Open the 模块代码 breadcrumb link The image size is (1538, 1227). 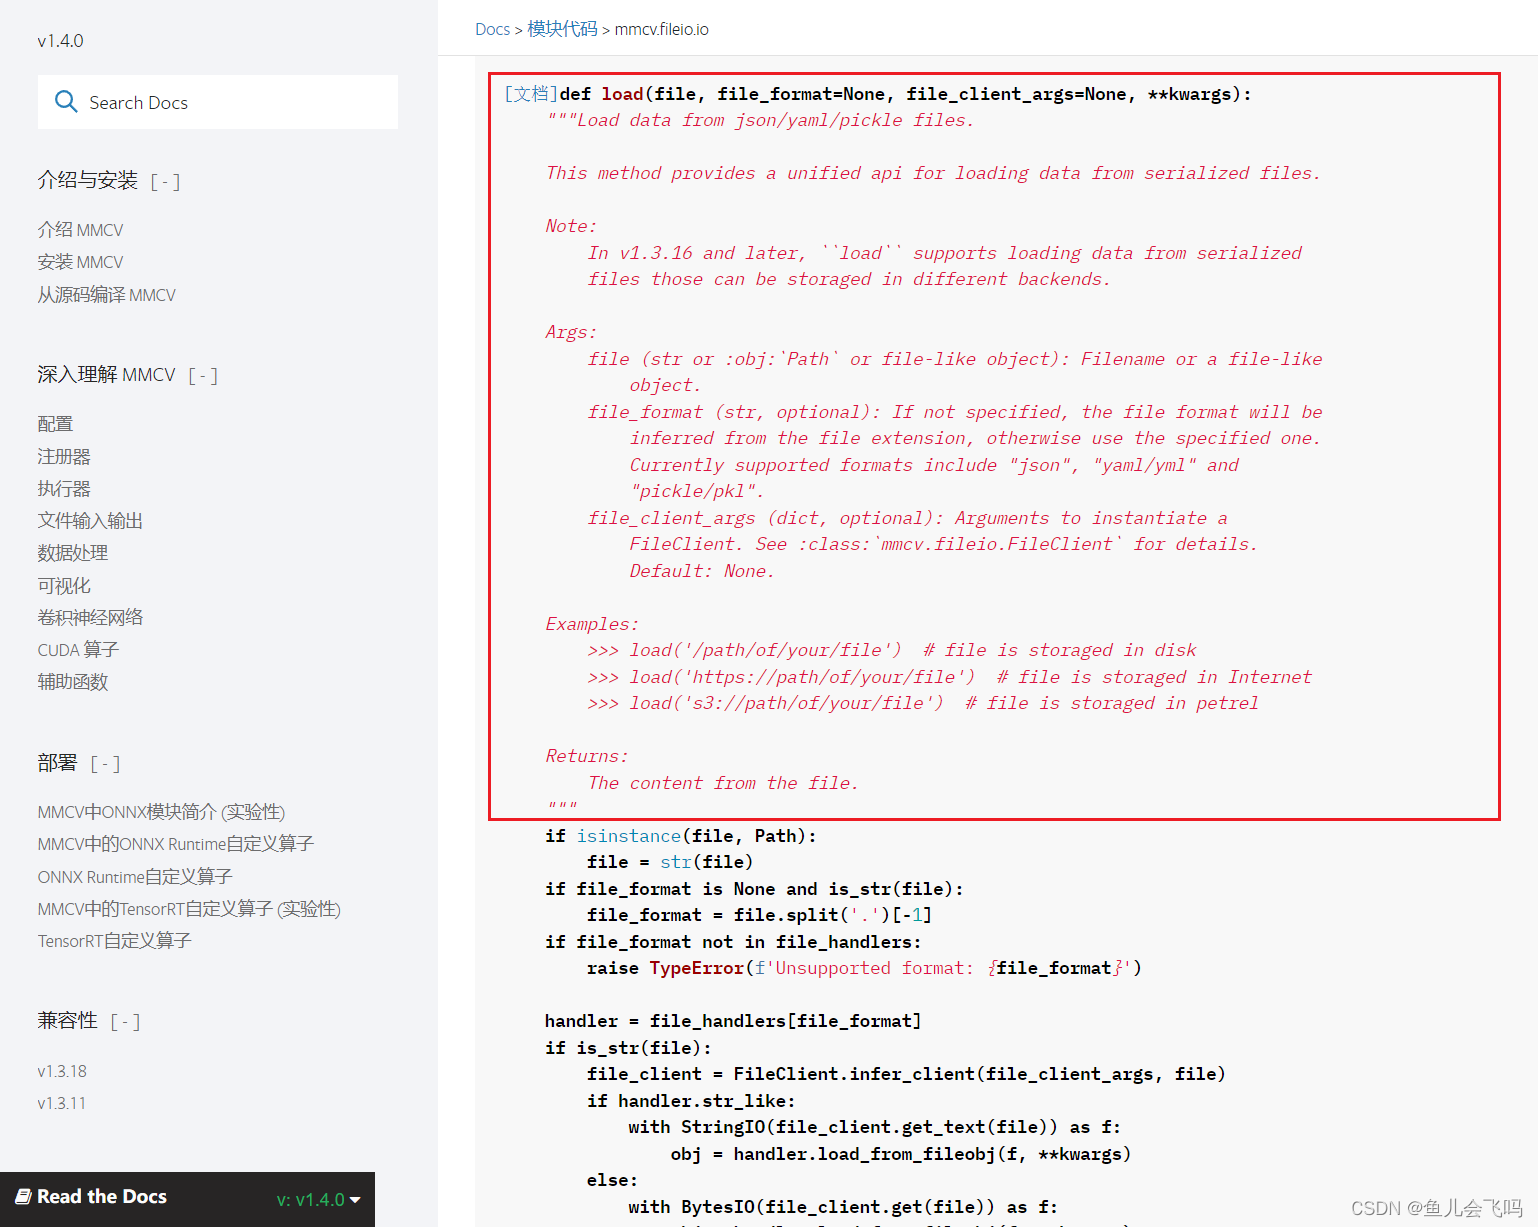tap(562, 29)
